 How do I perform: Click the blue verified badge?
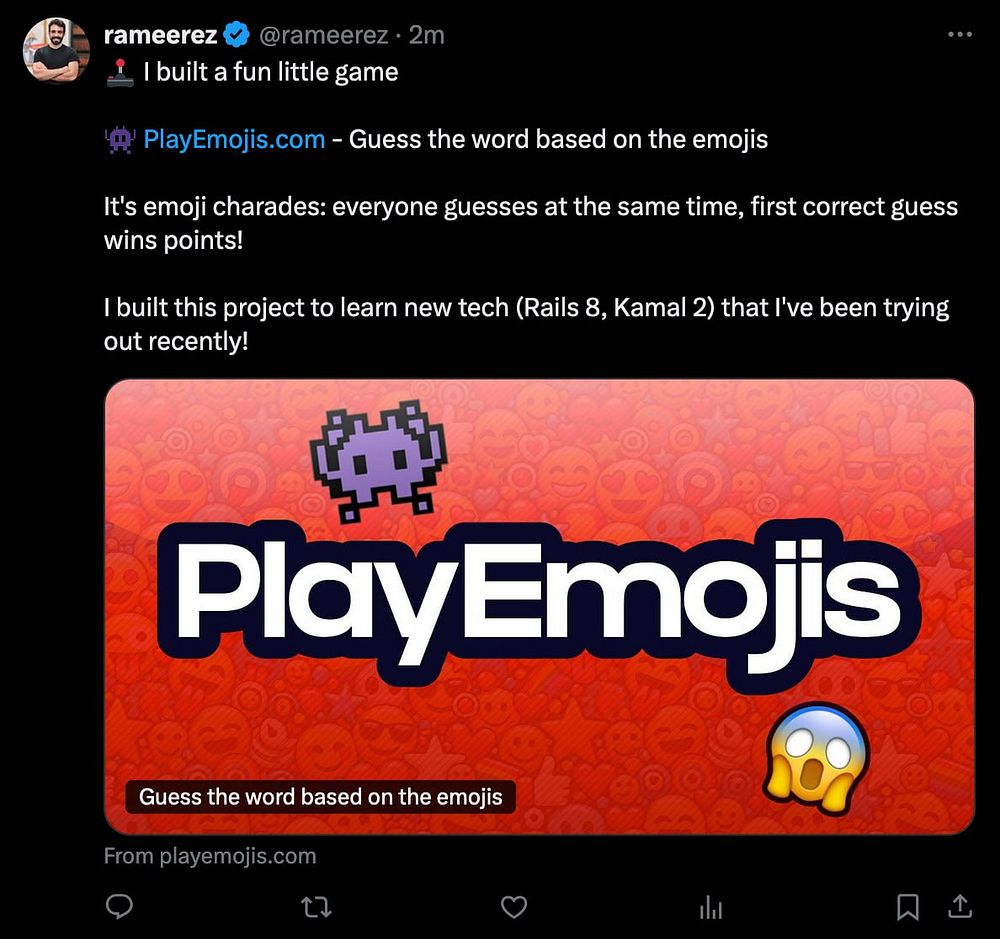tap(236, 36)
